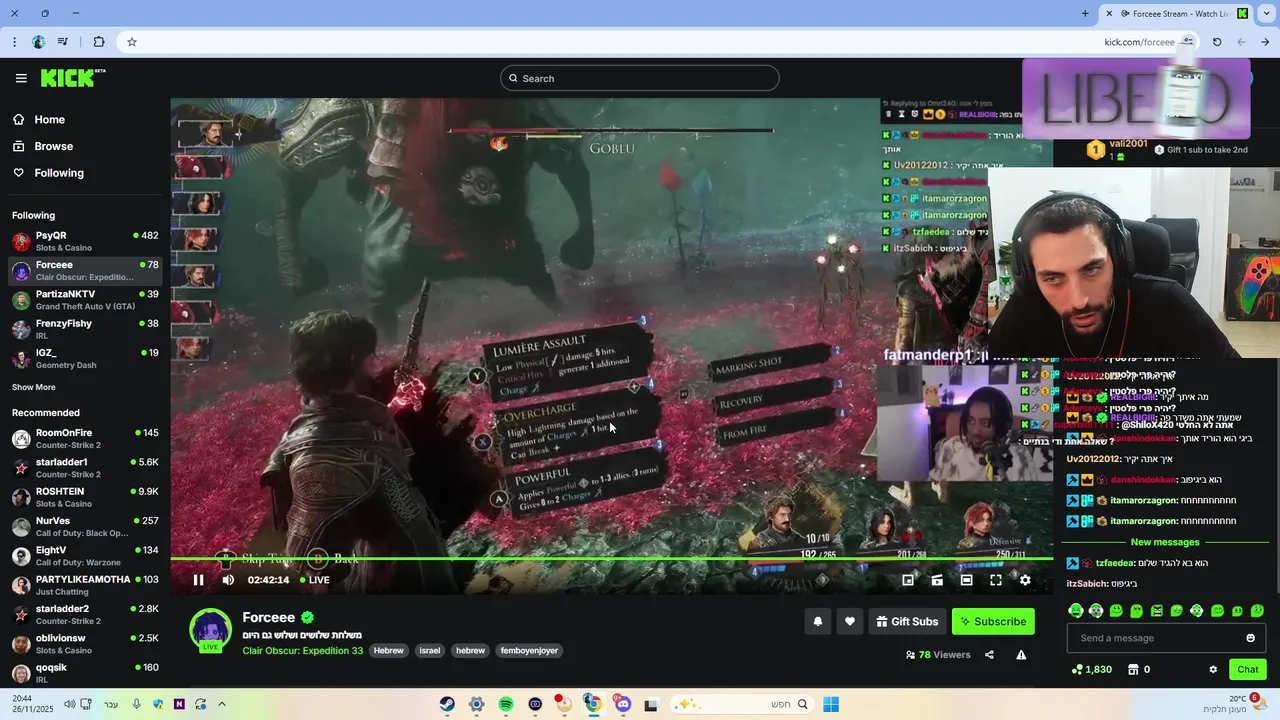The width and height of the screenshot is (1280, 720).
Task: Toggle channel notifications bell
Action: [818, 621]
